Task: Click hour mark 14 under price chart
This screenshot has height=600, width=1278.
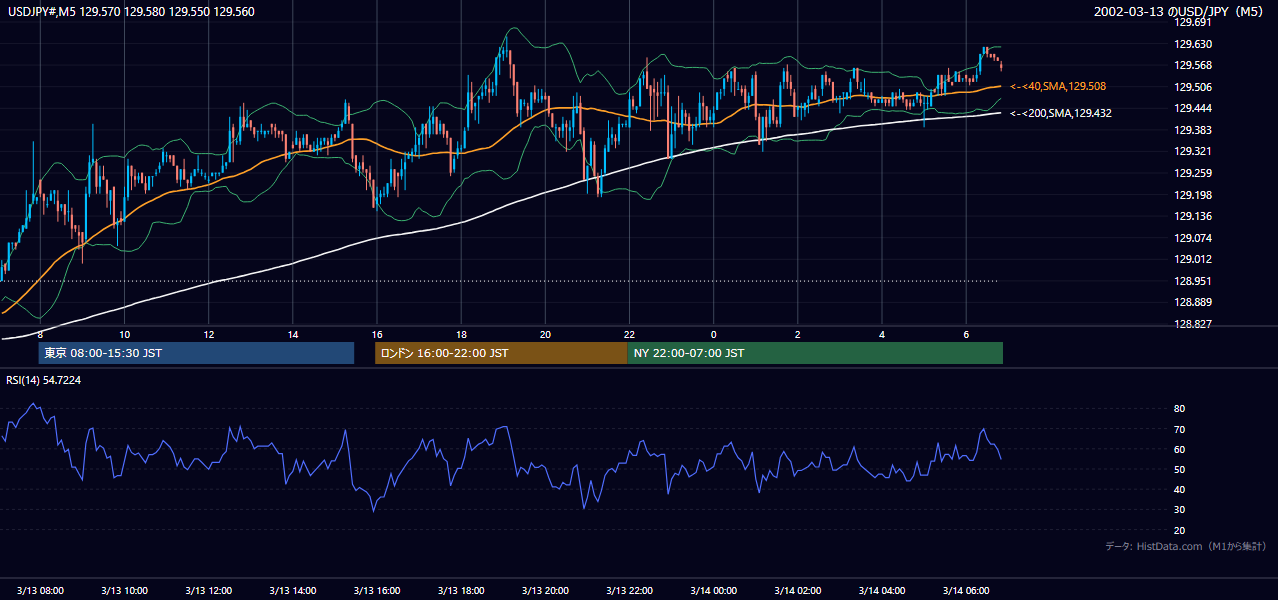Action: 293,334
